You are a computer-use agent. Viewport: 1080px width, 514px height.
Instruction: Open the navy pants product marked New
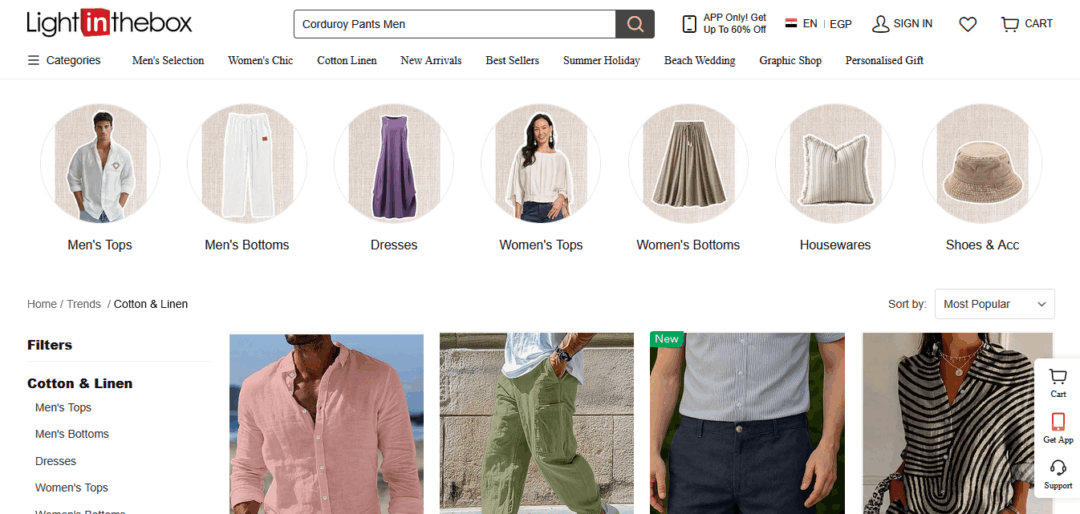747,424
